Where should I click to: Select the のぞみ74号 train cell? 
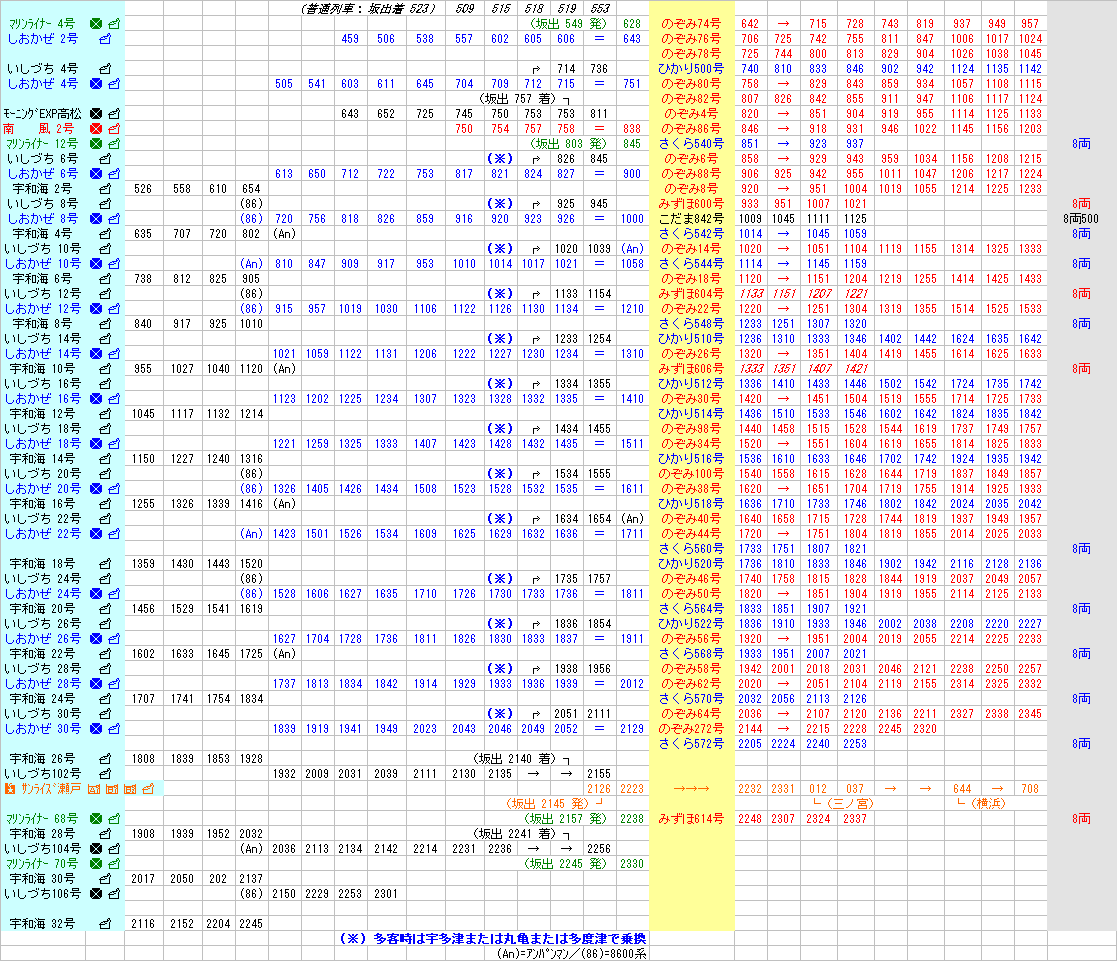coord(691,24)
